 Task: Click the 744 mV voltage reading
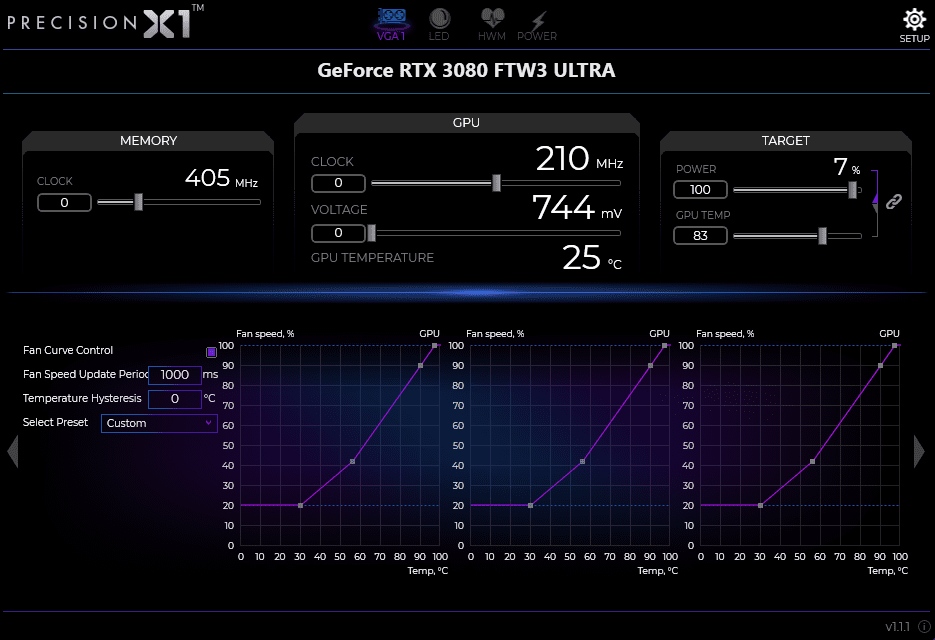coord(577,208)
